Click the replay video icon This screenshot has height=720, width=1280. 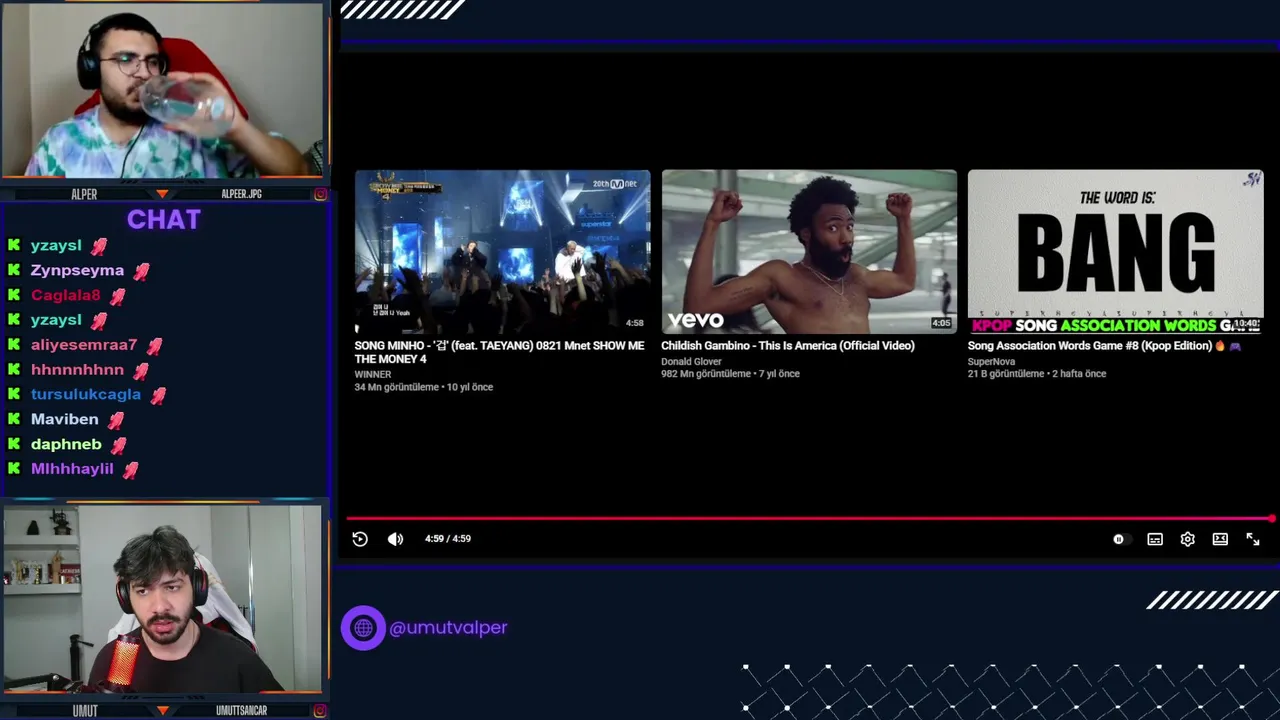360,539
